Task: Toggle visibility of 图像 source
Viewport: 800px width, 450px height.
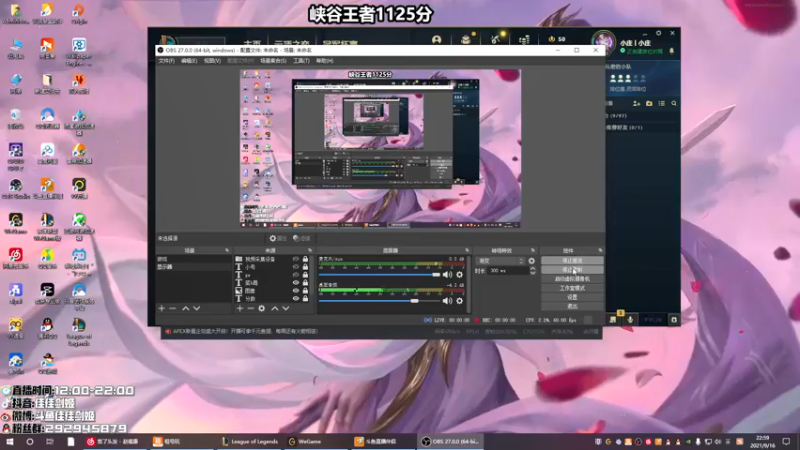Action: coord(295,291)
